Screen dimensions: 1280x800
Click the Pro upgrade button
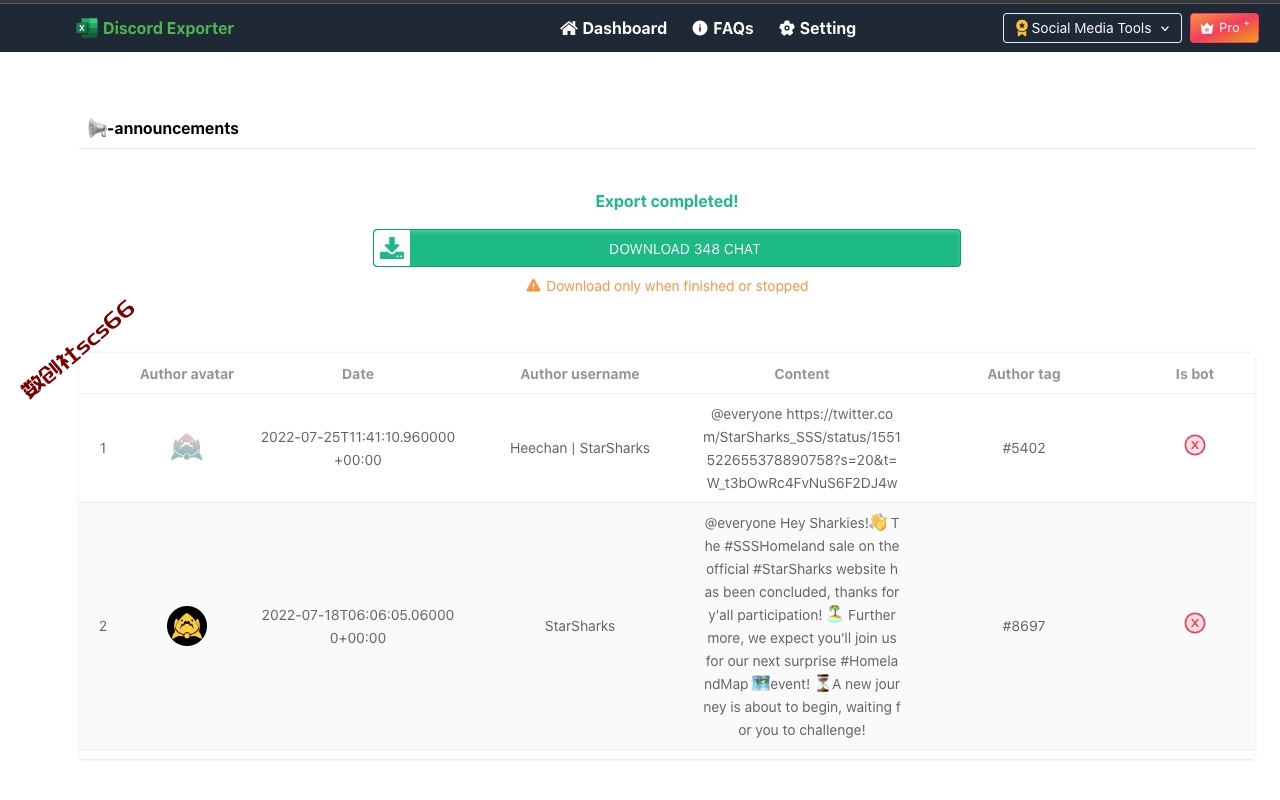coord(1224,28)
